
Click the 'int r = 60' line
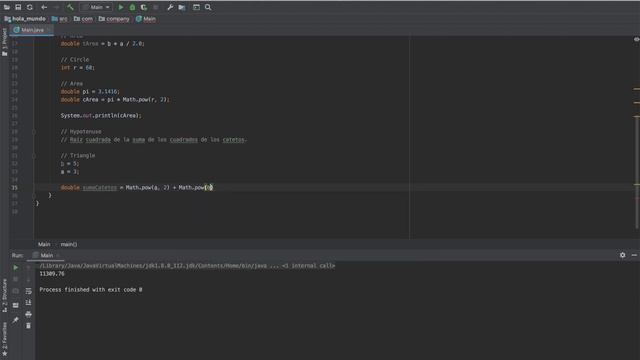(78, 67)
